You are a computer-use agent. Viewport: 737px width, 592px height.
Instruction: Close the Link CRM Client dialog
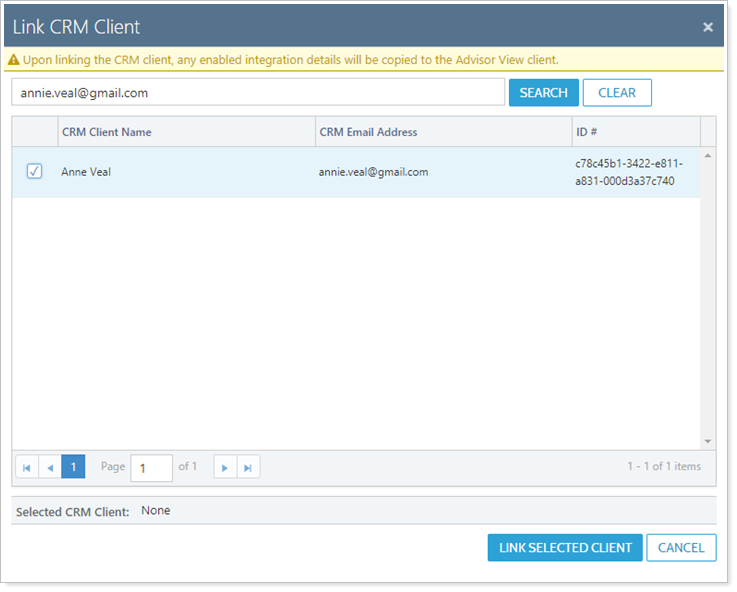pyautogui.click(x=708, y=27)
